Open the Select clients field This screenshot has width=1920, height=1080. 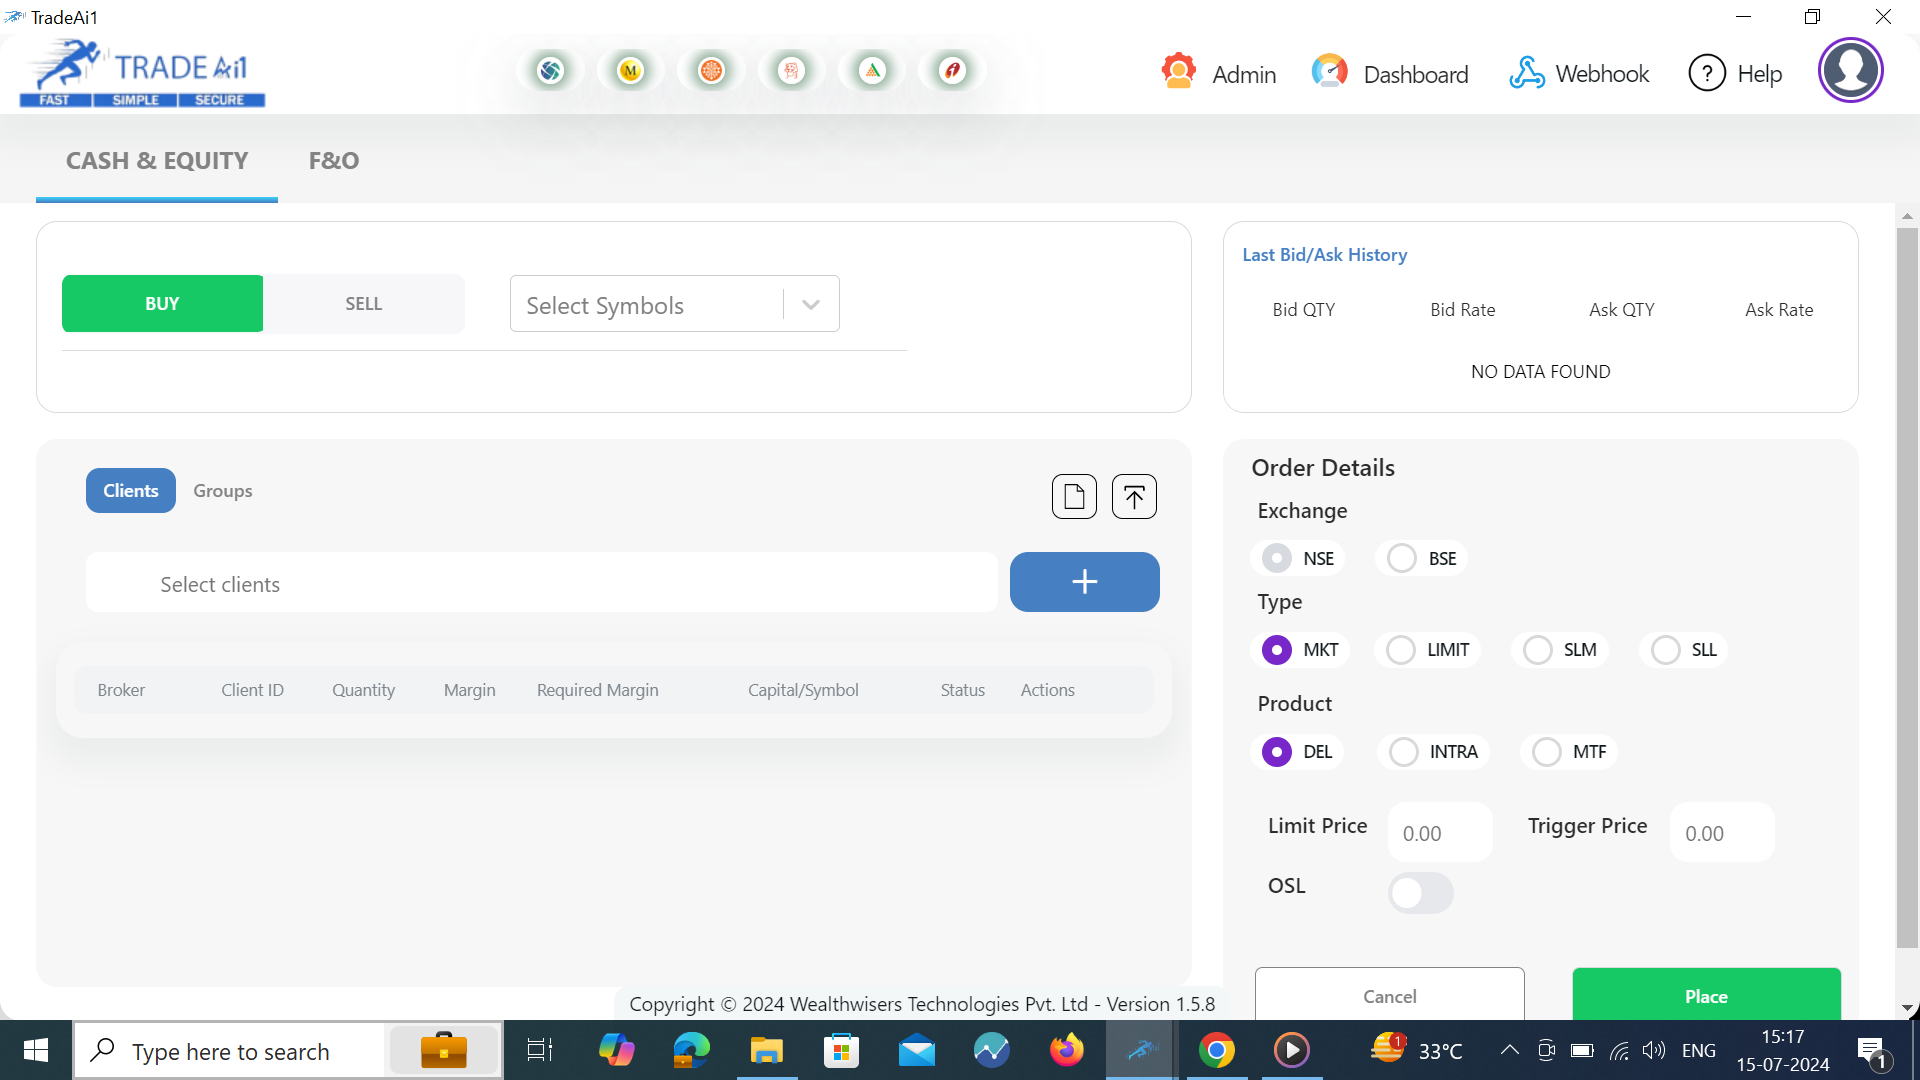[542, 583]
